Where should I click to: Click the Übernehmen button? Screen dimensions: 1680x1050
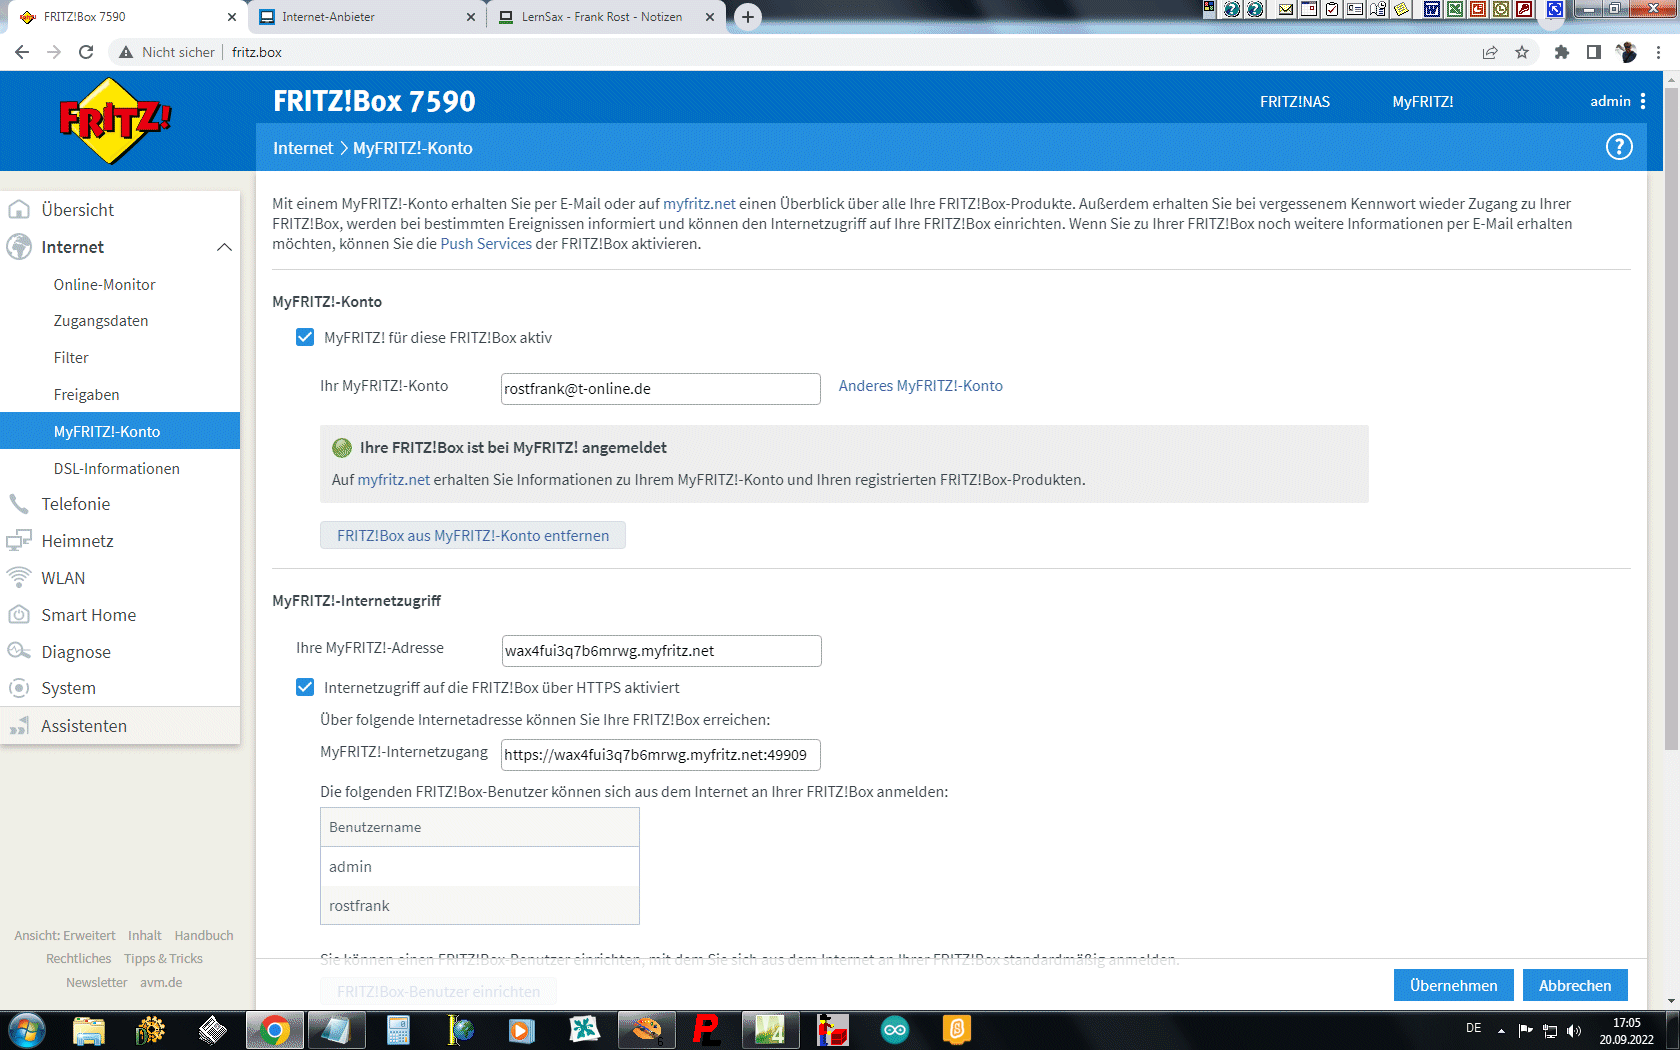point(1454,985)
